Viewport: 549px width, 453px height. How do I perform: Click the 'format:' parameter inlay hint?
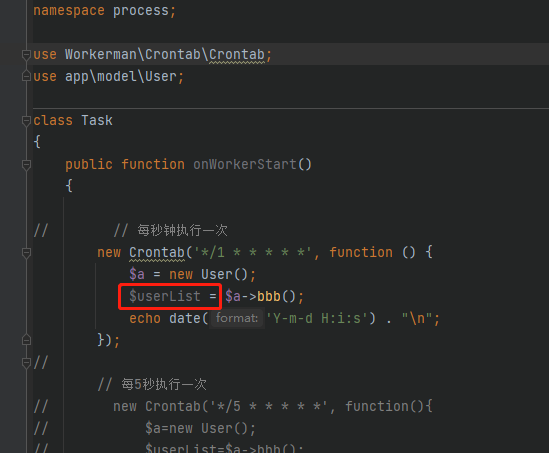237,318
